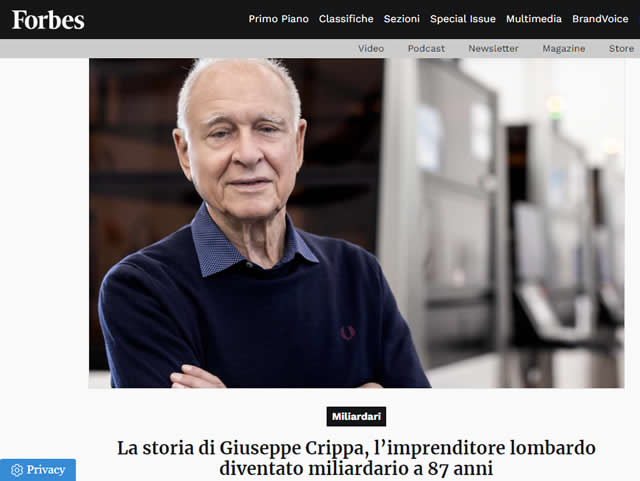Open the Newsletter link

click(x=493, y=48)
